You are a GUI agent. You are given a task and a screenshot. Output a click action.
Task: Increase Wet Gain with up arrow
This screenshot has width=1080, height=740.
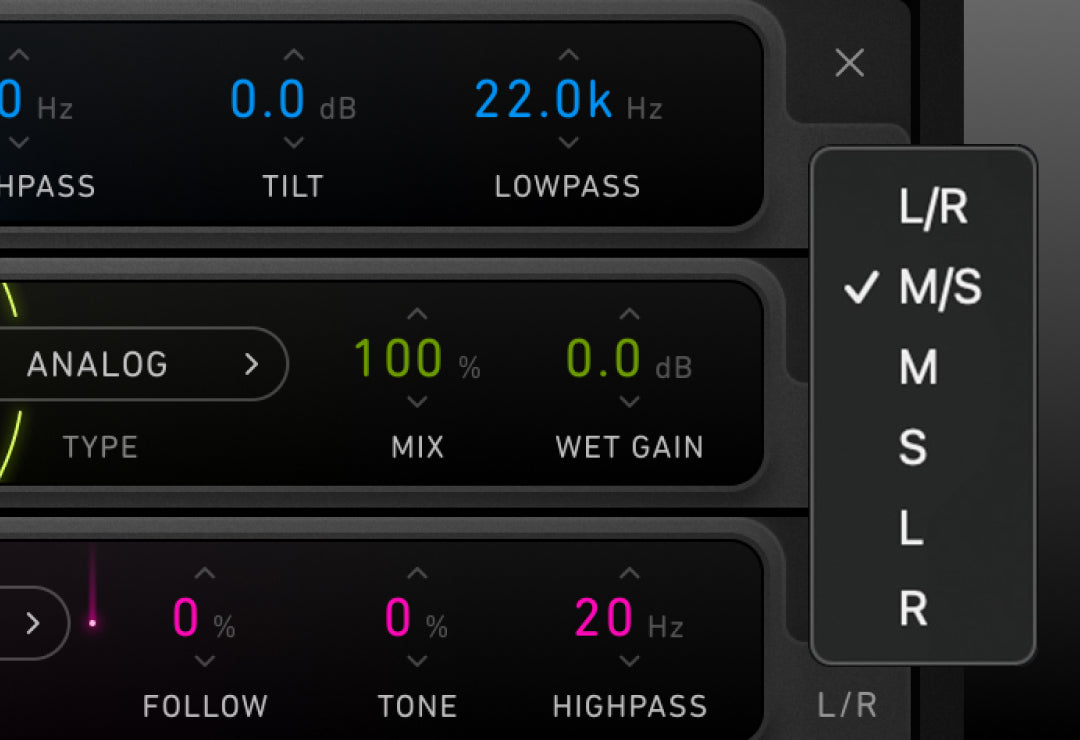click(629, 315)
